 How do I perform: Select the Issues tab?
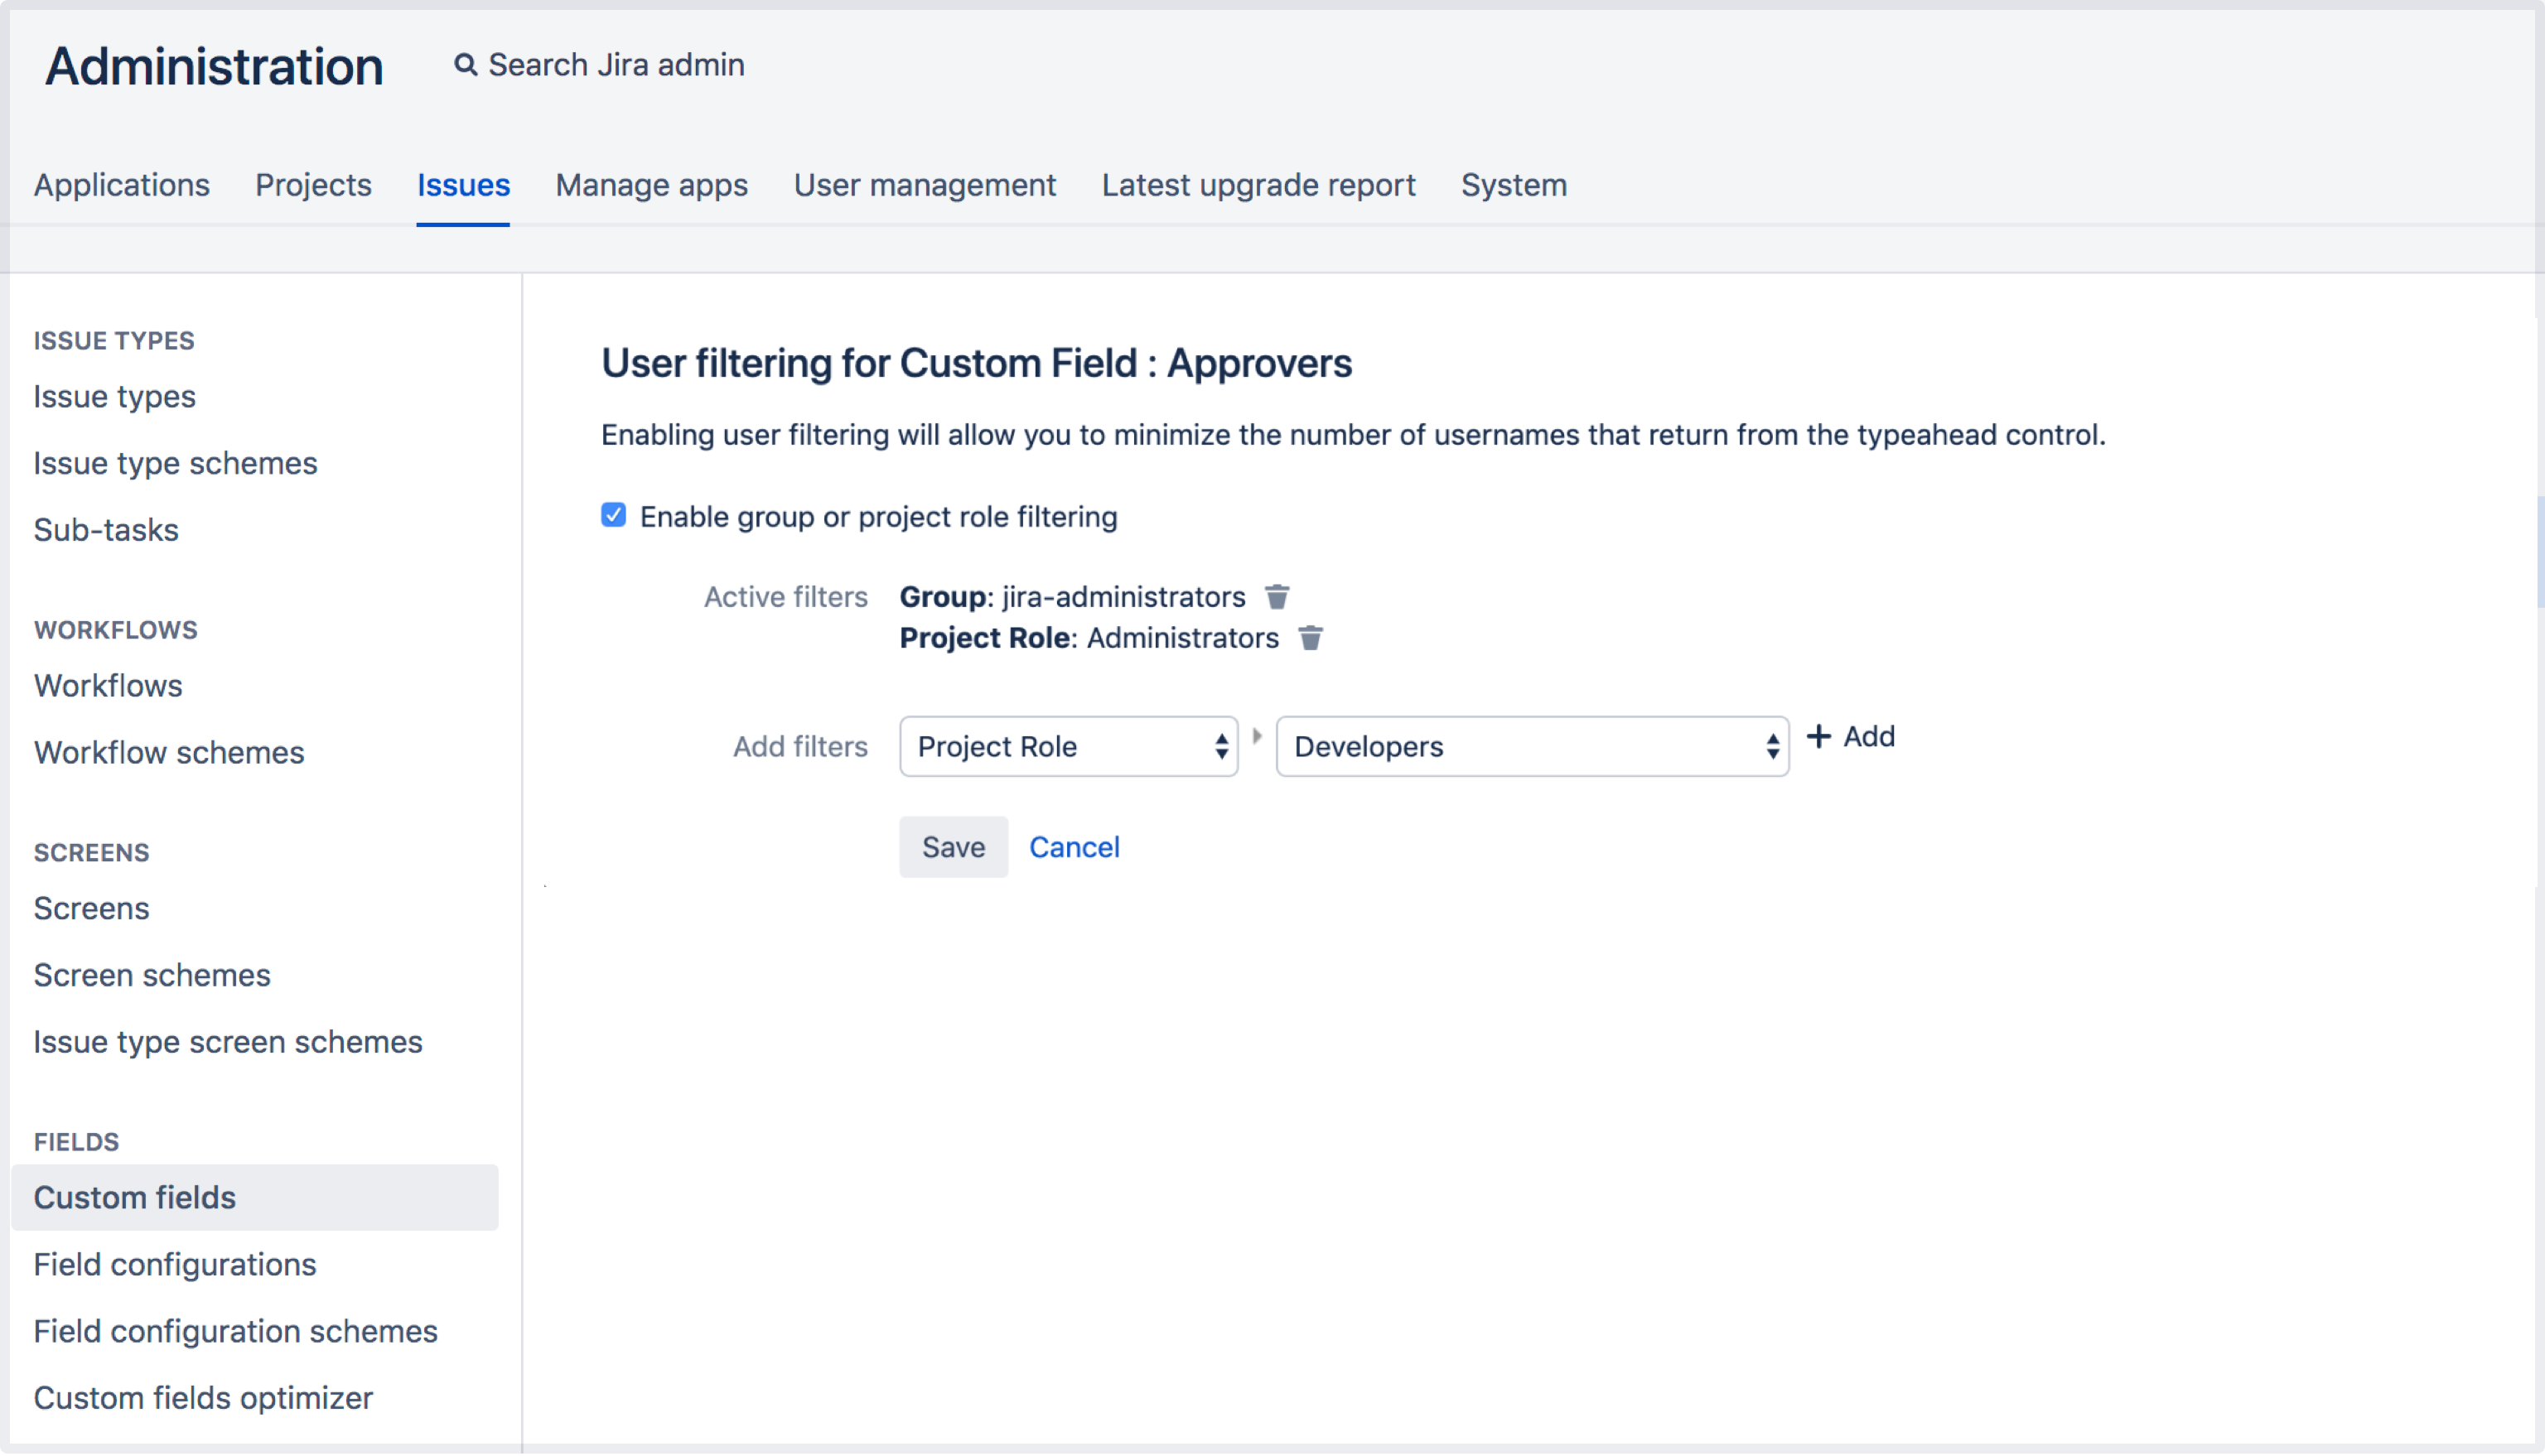tap(463, 185)
